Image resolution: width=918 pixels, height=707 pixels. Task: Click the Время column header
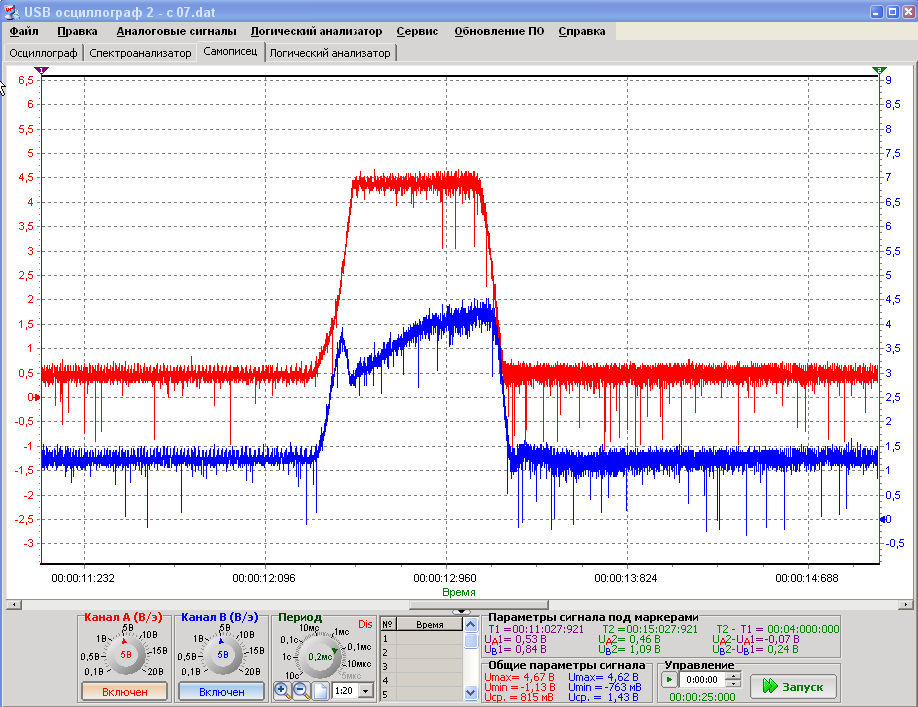point(429,624)
